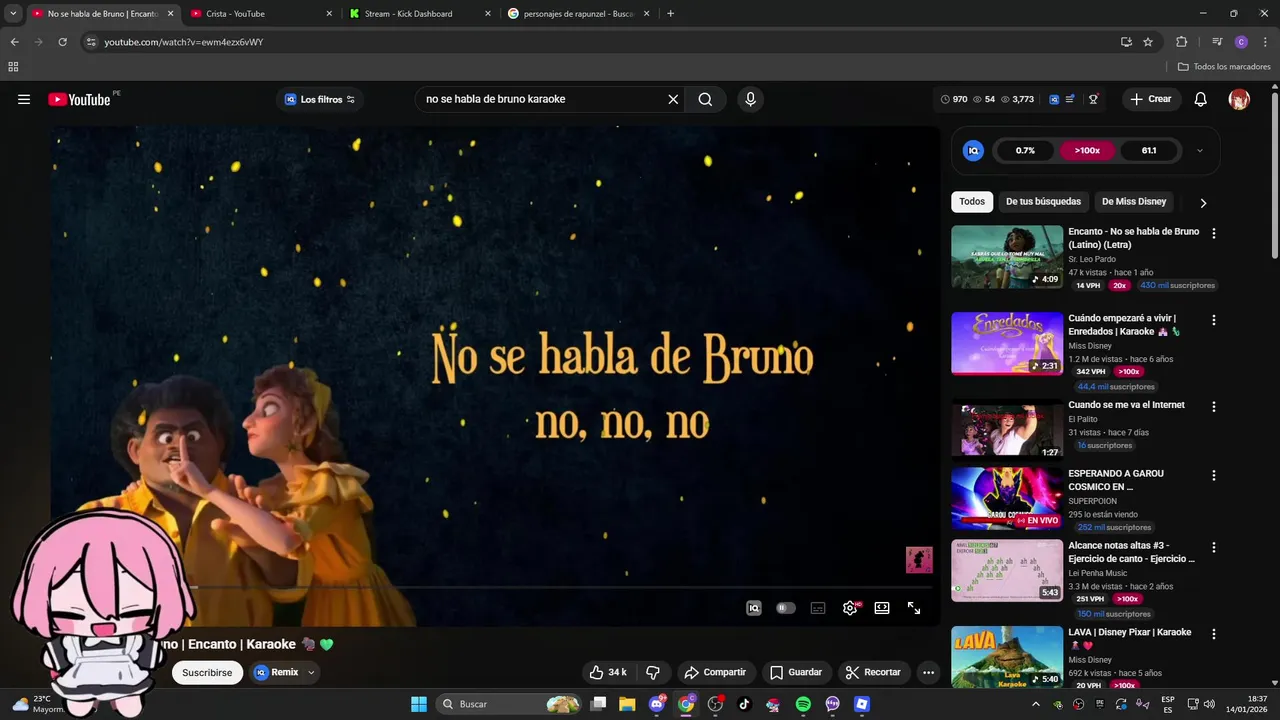The height and width of the screenshot is (720, 1280).
Task: Click the Crear button
Action: (x=1151, y=99)
